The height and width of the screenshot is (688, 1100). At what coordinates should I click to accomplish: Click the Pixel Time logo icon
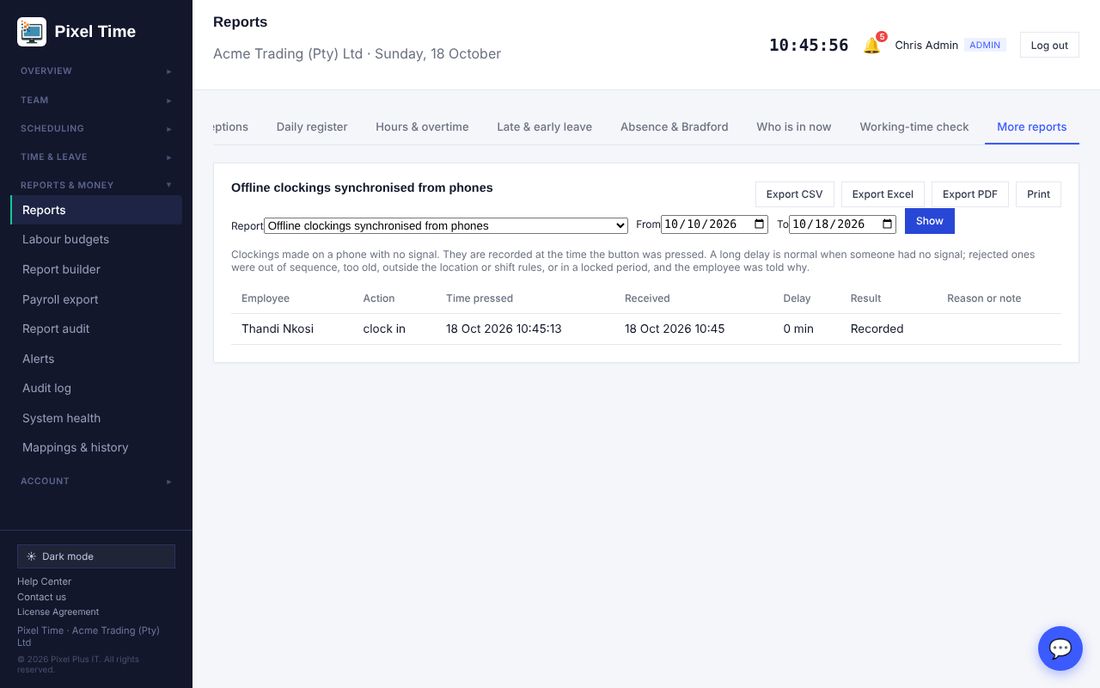pos(32,32)
